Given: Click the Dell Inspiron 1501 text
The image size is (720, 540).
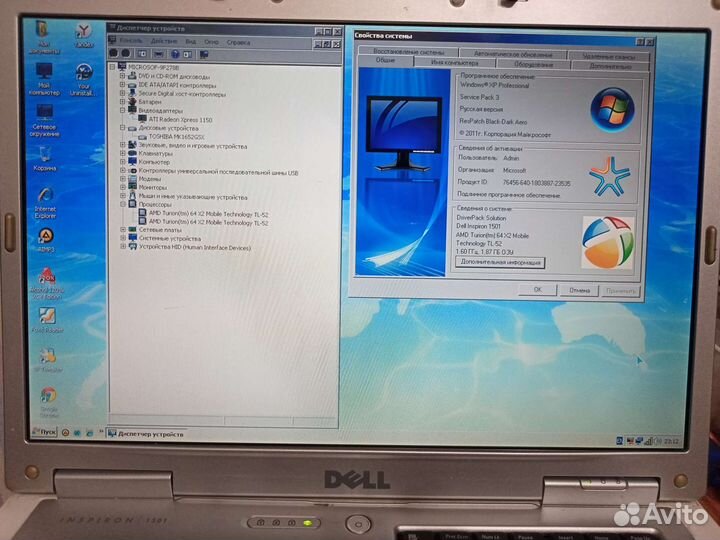Looking at the screenshot, I should [x=478, y=226].
